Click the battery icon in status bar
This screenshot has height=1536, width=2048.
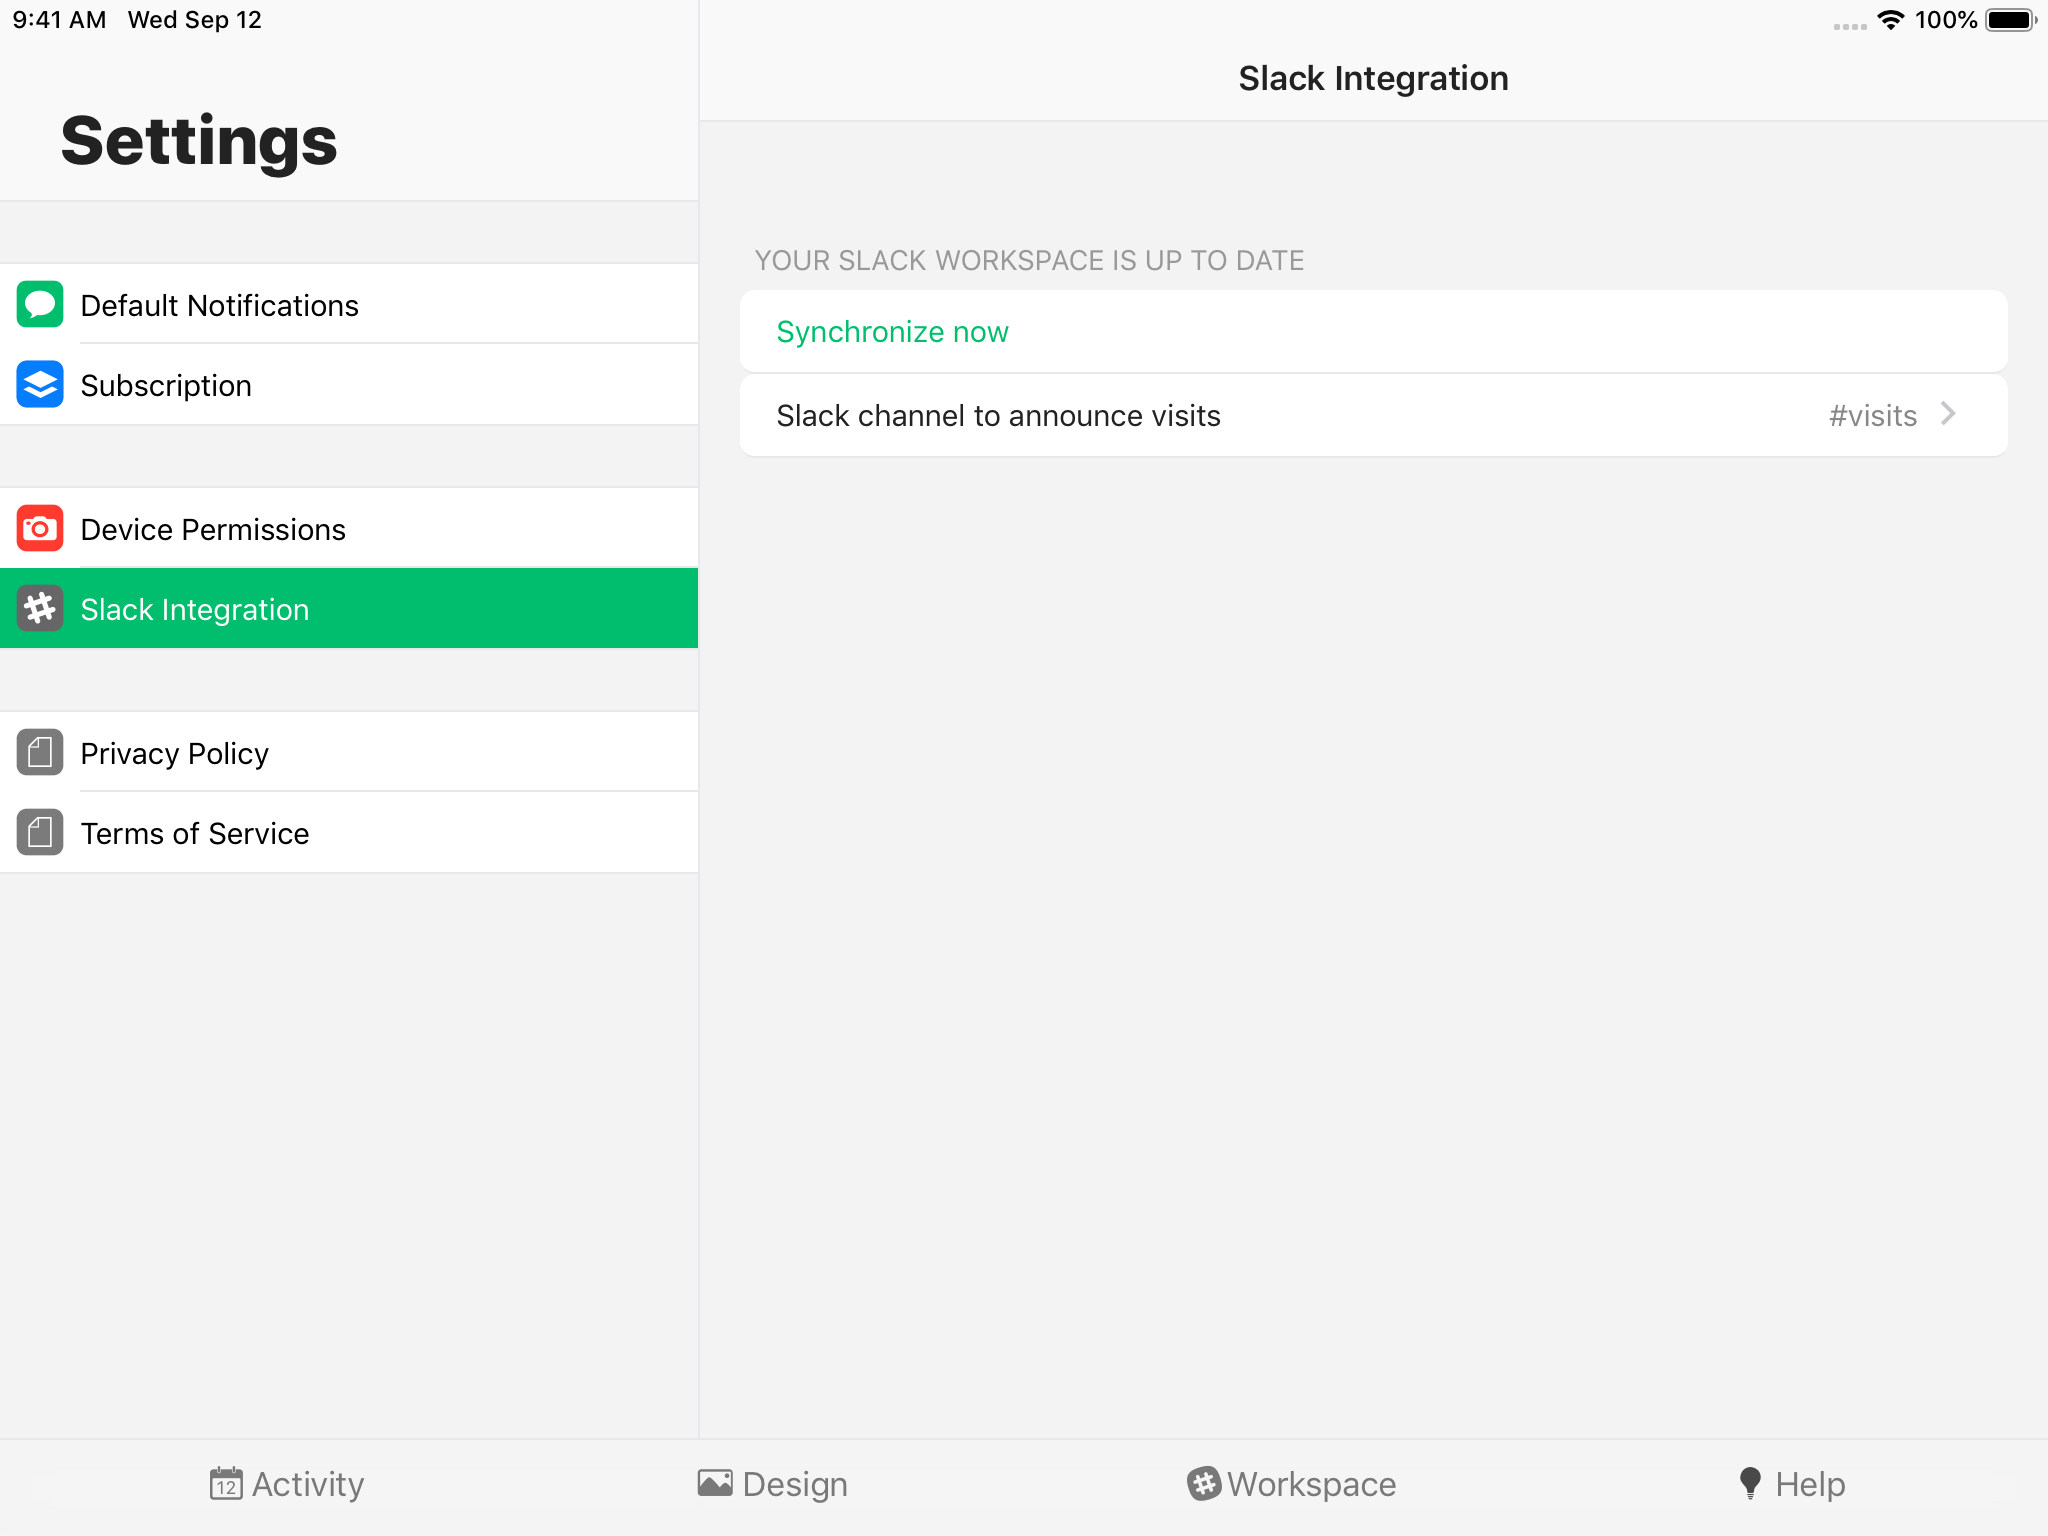click(x=2011, y=20)
